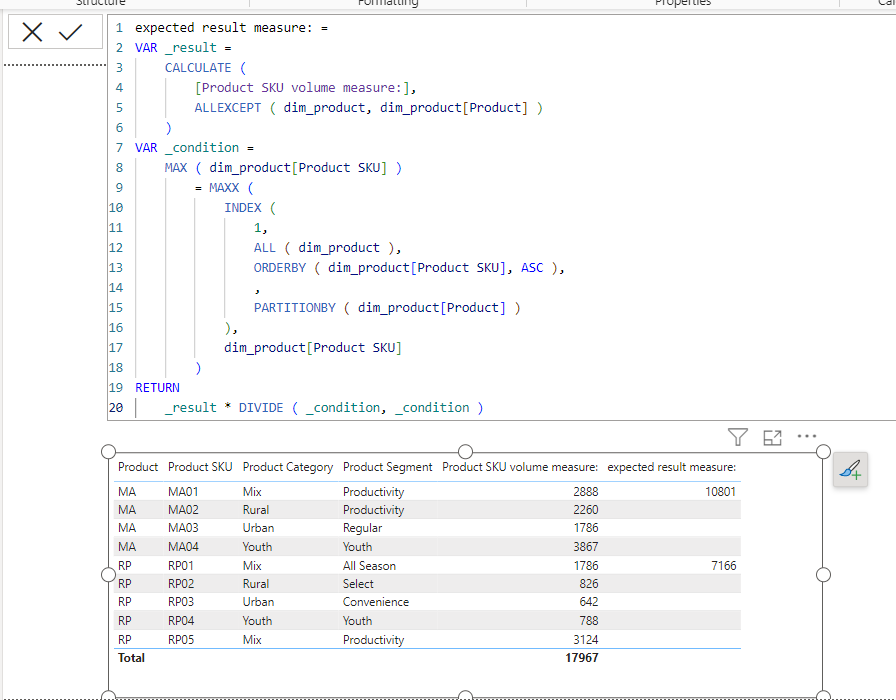Screen dimensions: 896x700
Task: Place cursor on ORDERBY in line 13
Action: click(279, 268)
